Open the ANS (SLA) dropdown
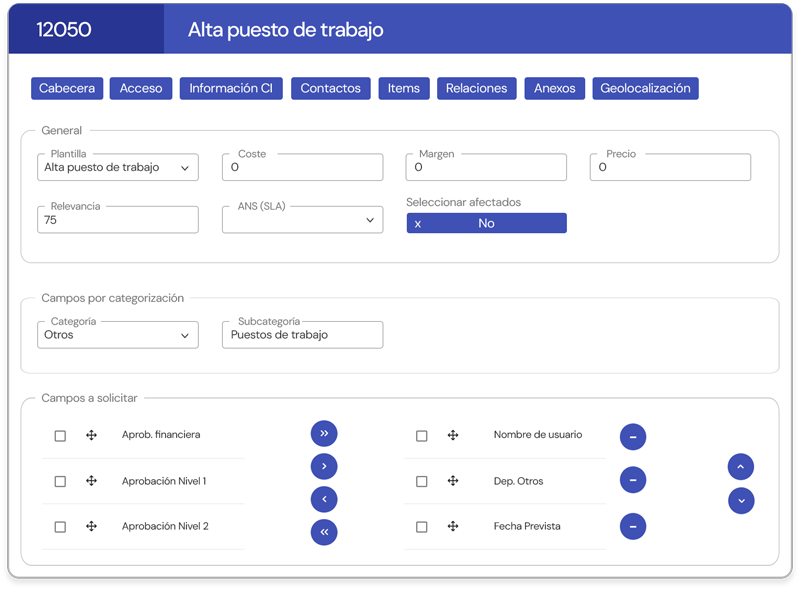Image resolution: width=800 pixels, height=590 pixels. click(303, 220)
